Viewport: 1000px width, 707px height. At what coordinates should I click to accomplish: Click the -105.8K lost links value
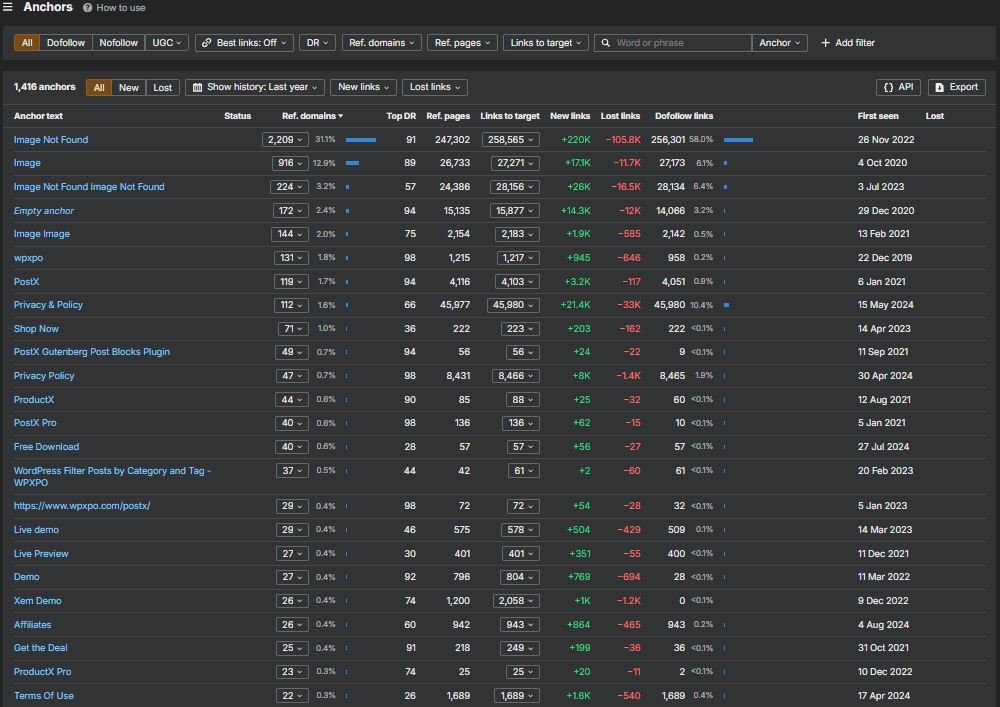click(x=622, y=140)
